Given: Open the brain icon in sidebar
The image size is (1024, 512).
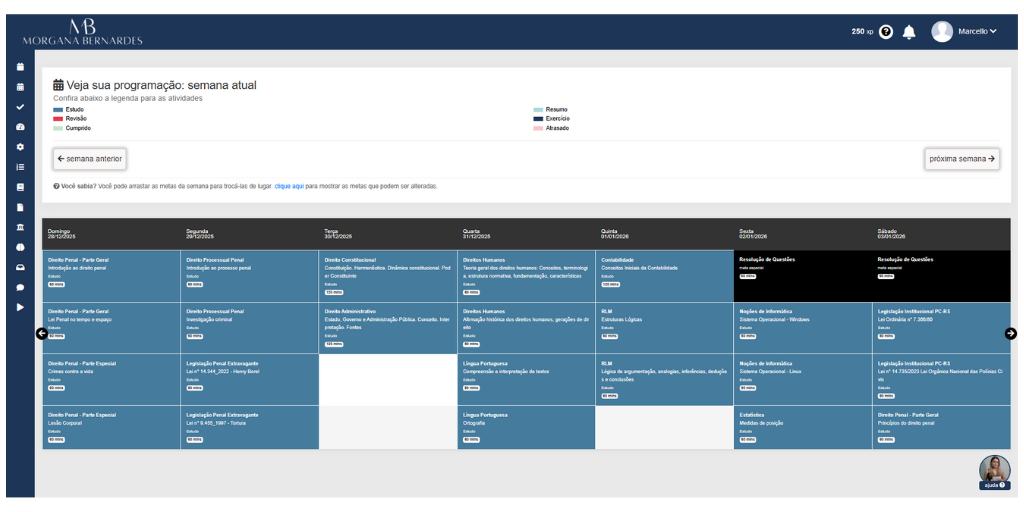Looking at the screenshot, I should click(x=20, y=248).
